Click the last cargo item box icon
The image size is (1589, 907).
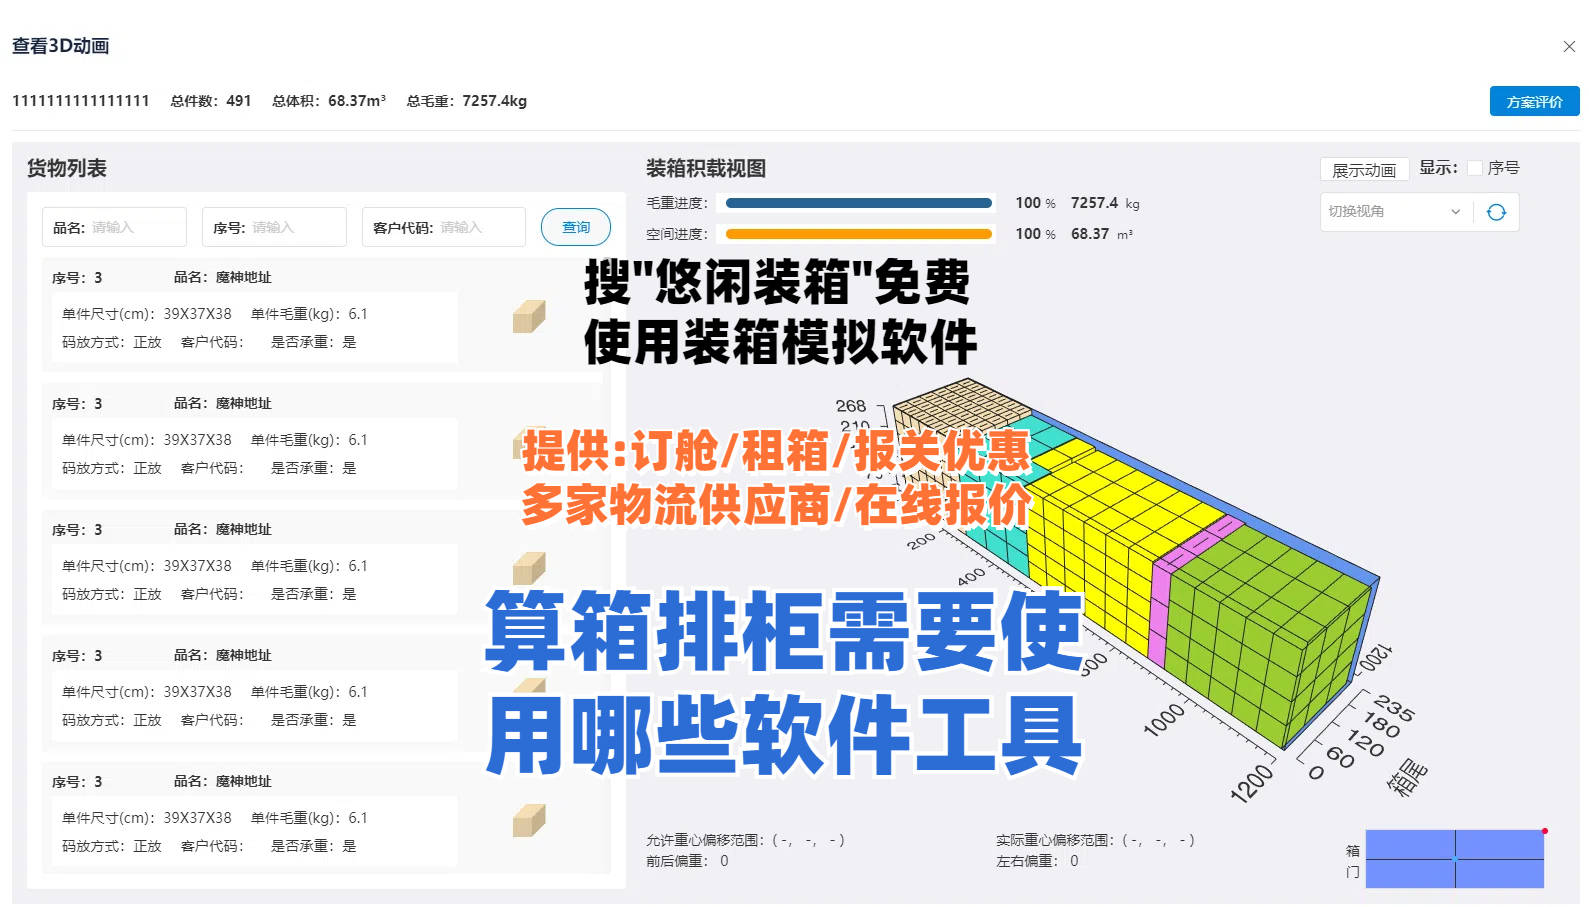[529, 821]
